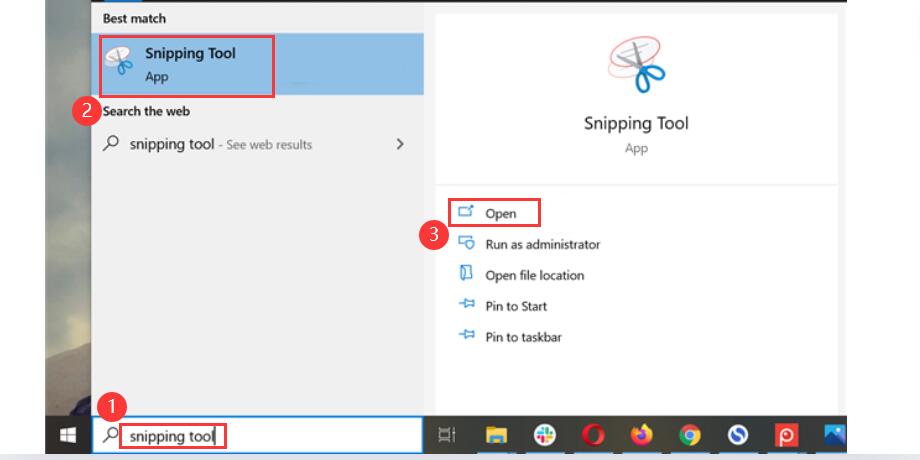Open the red P app on taskbar
This screenshot has height=460, width=920.
(786, 435)
